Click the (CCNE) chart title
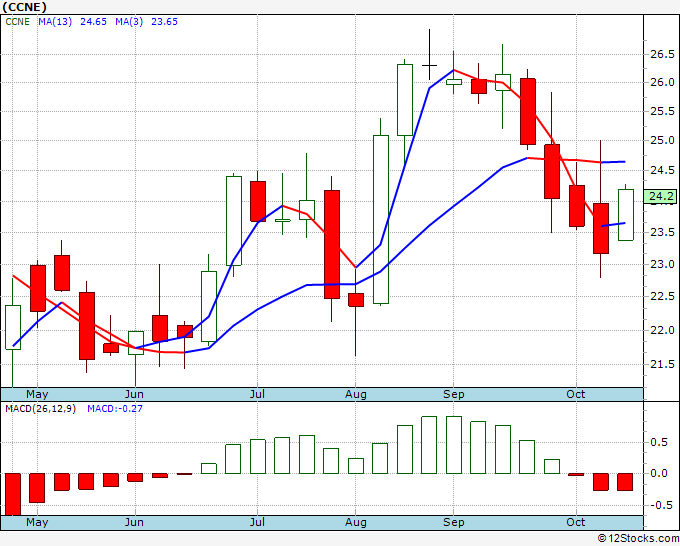Image resolution: width=680 pixels, height=546 pixels. [x=25, y=7]
